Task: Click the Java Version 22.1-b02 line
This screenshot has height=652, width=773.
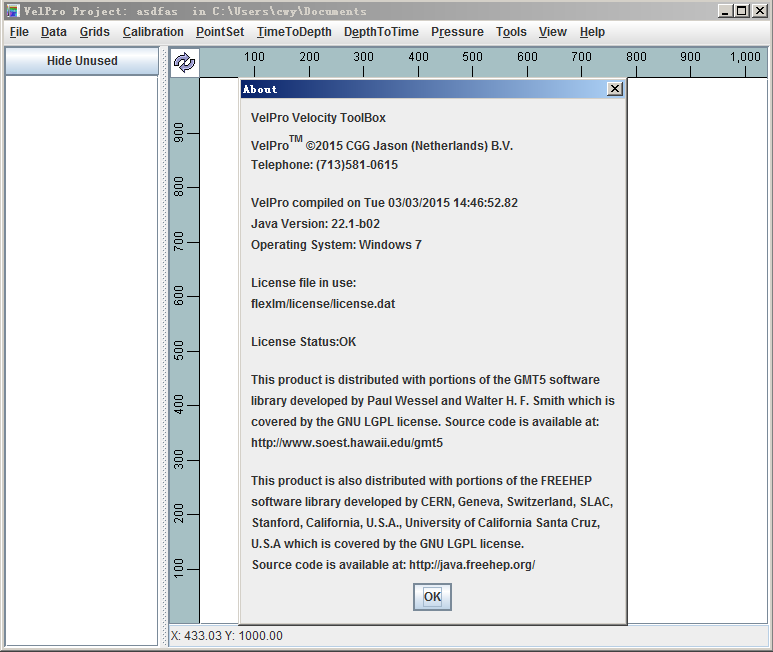Action: click(x=316, y=224)
